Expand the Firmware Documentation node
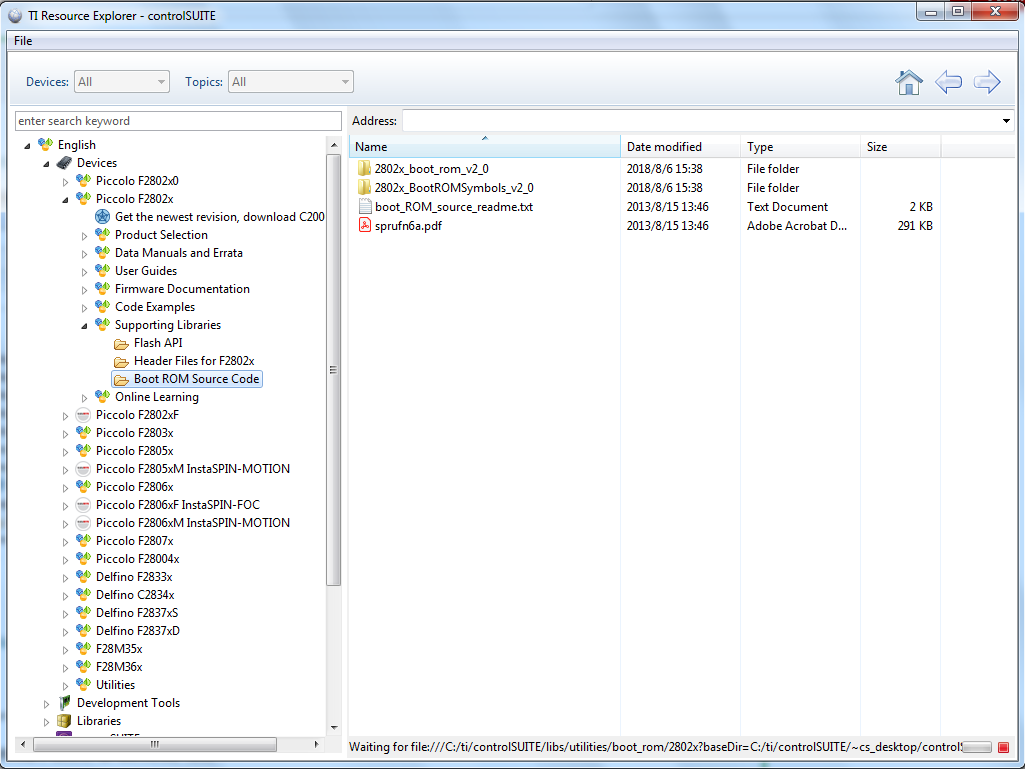1025x769 pixels. pos(84,290)
